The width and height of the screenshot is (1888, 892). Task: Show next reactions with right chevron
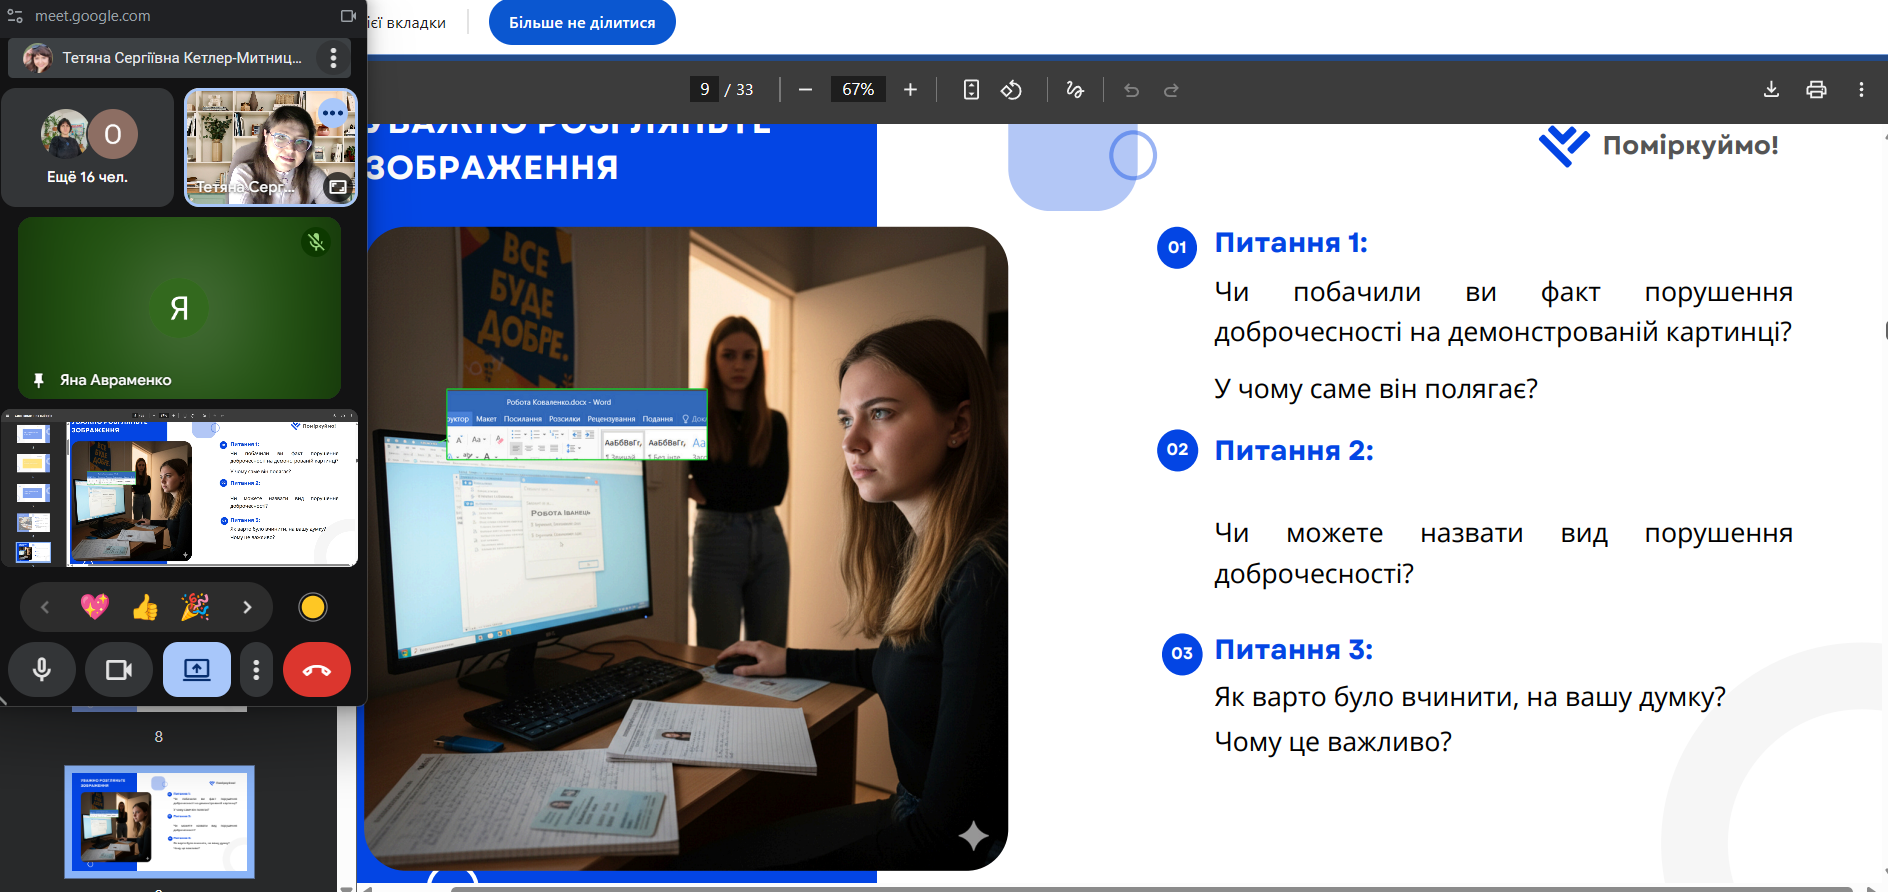point(247,607)
